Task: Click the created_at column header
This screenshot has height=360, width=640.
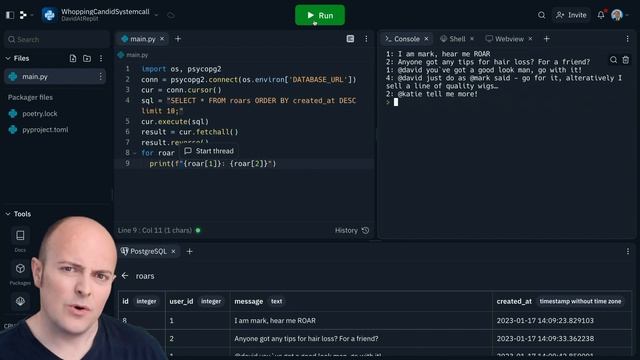Action: point(562,301)
